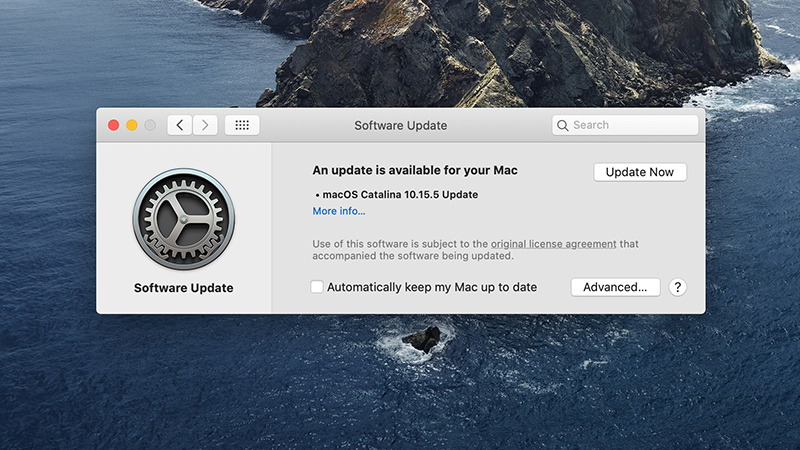Show all preferences grid icon
The width and height of the screenshot is (800, 450).
point(242,125)
